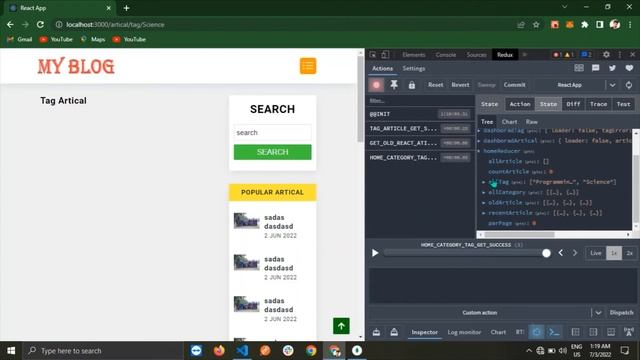Image resolution: width=640 pixels, height=360 pixels.
Task: Expand the oldArticle array node
Action: tap(484, 202)
